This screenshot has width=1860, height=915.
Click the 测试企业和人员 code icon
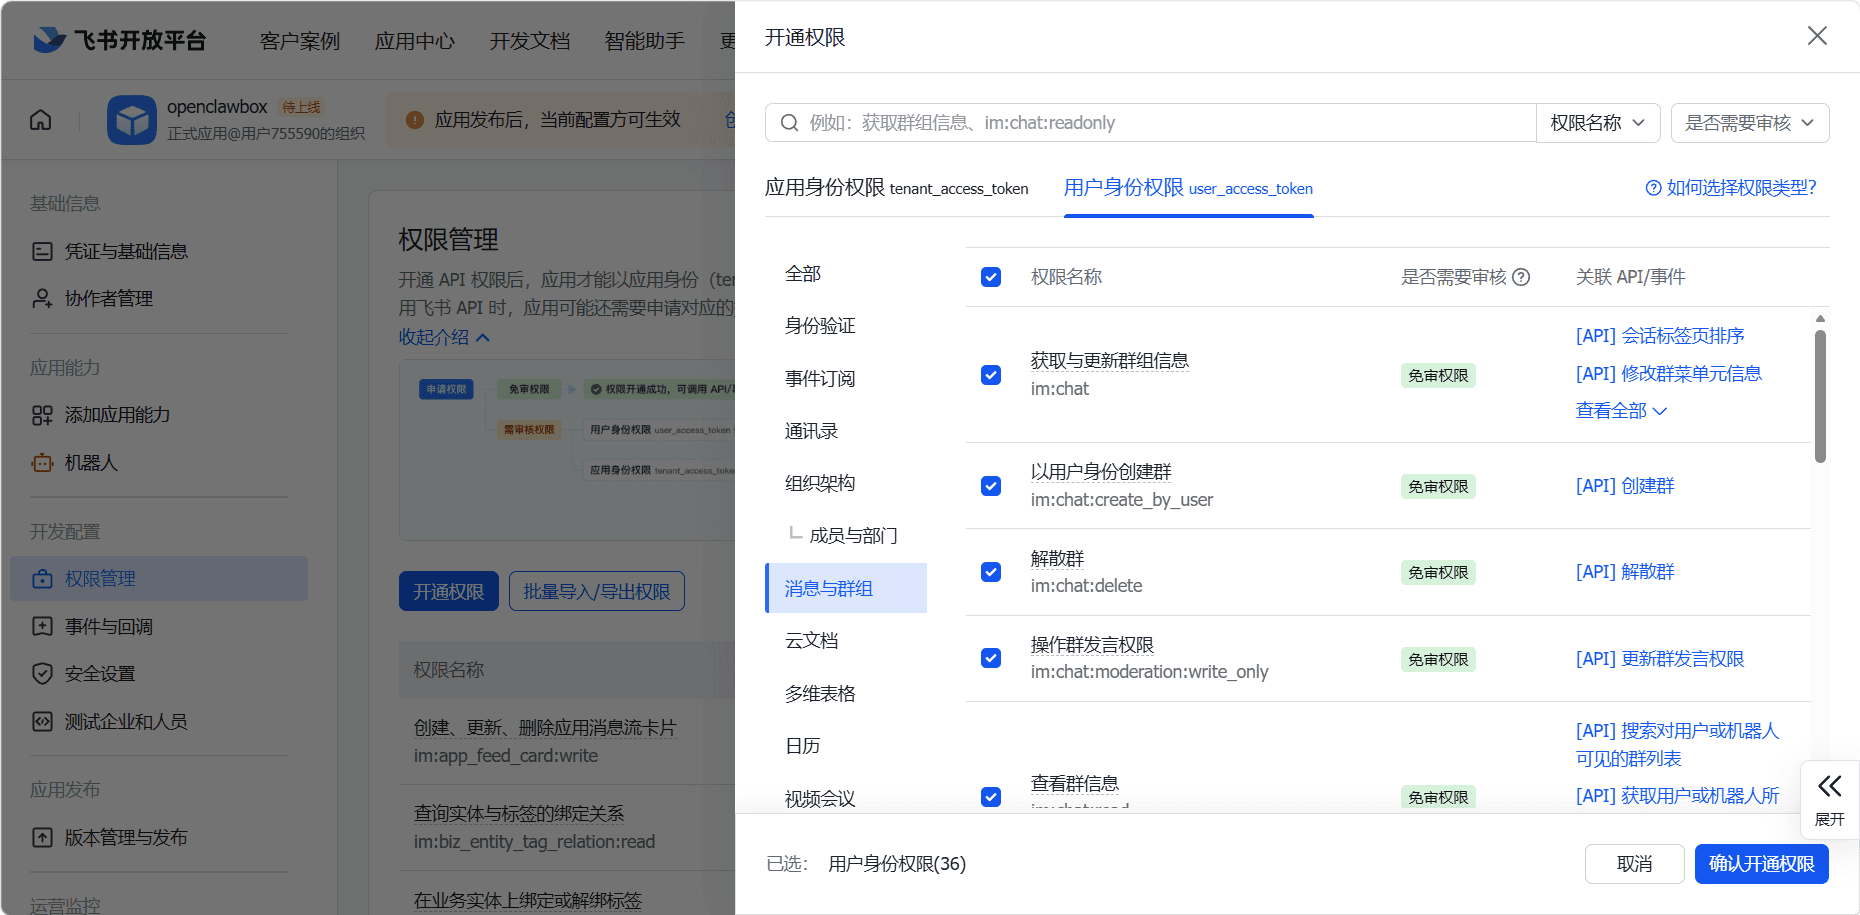(x=42, y=722)
